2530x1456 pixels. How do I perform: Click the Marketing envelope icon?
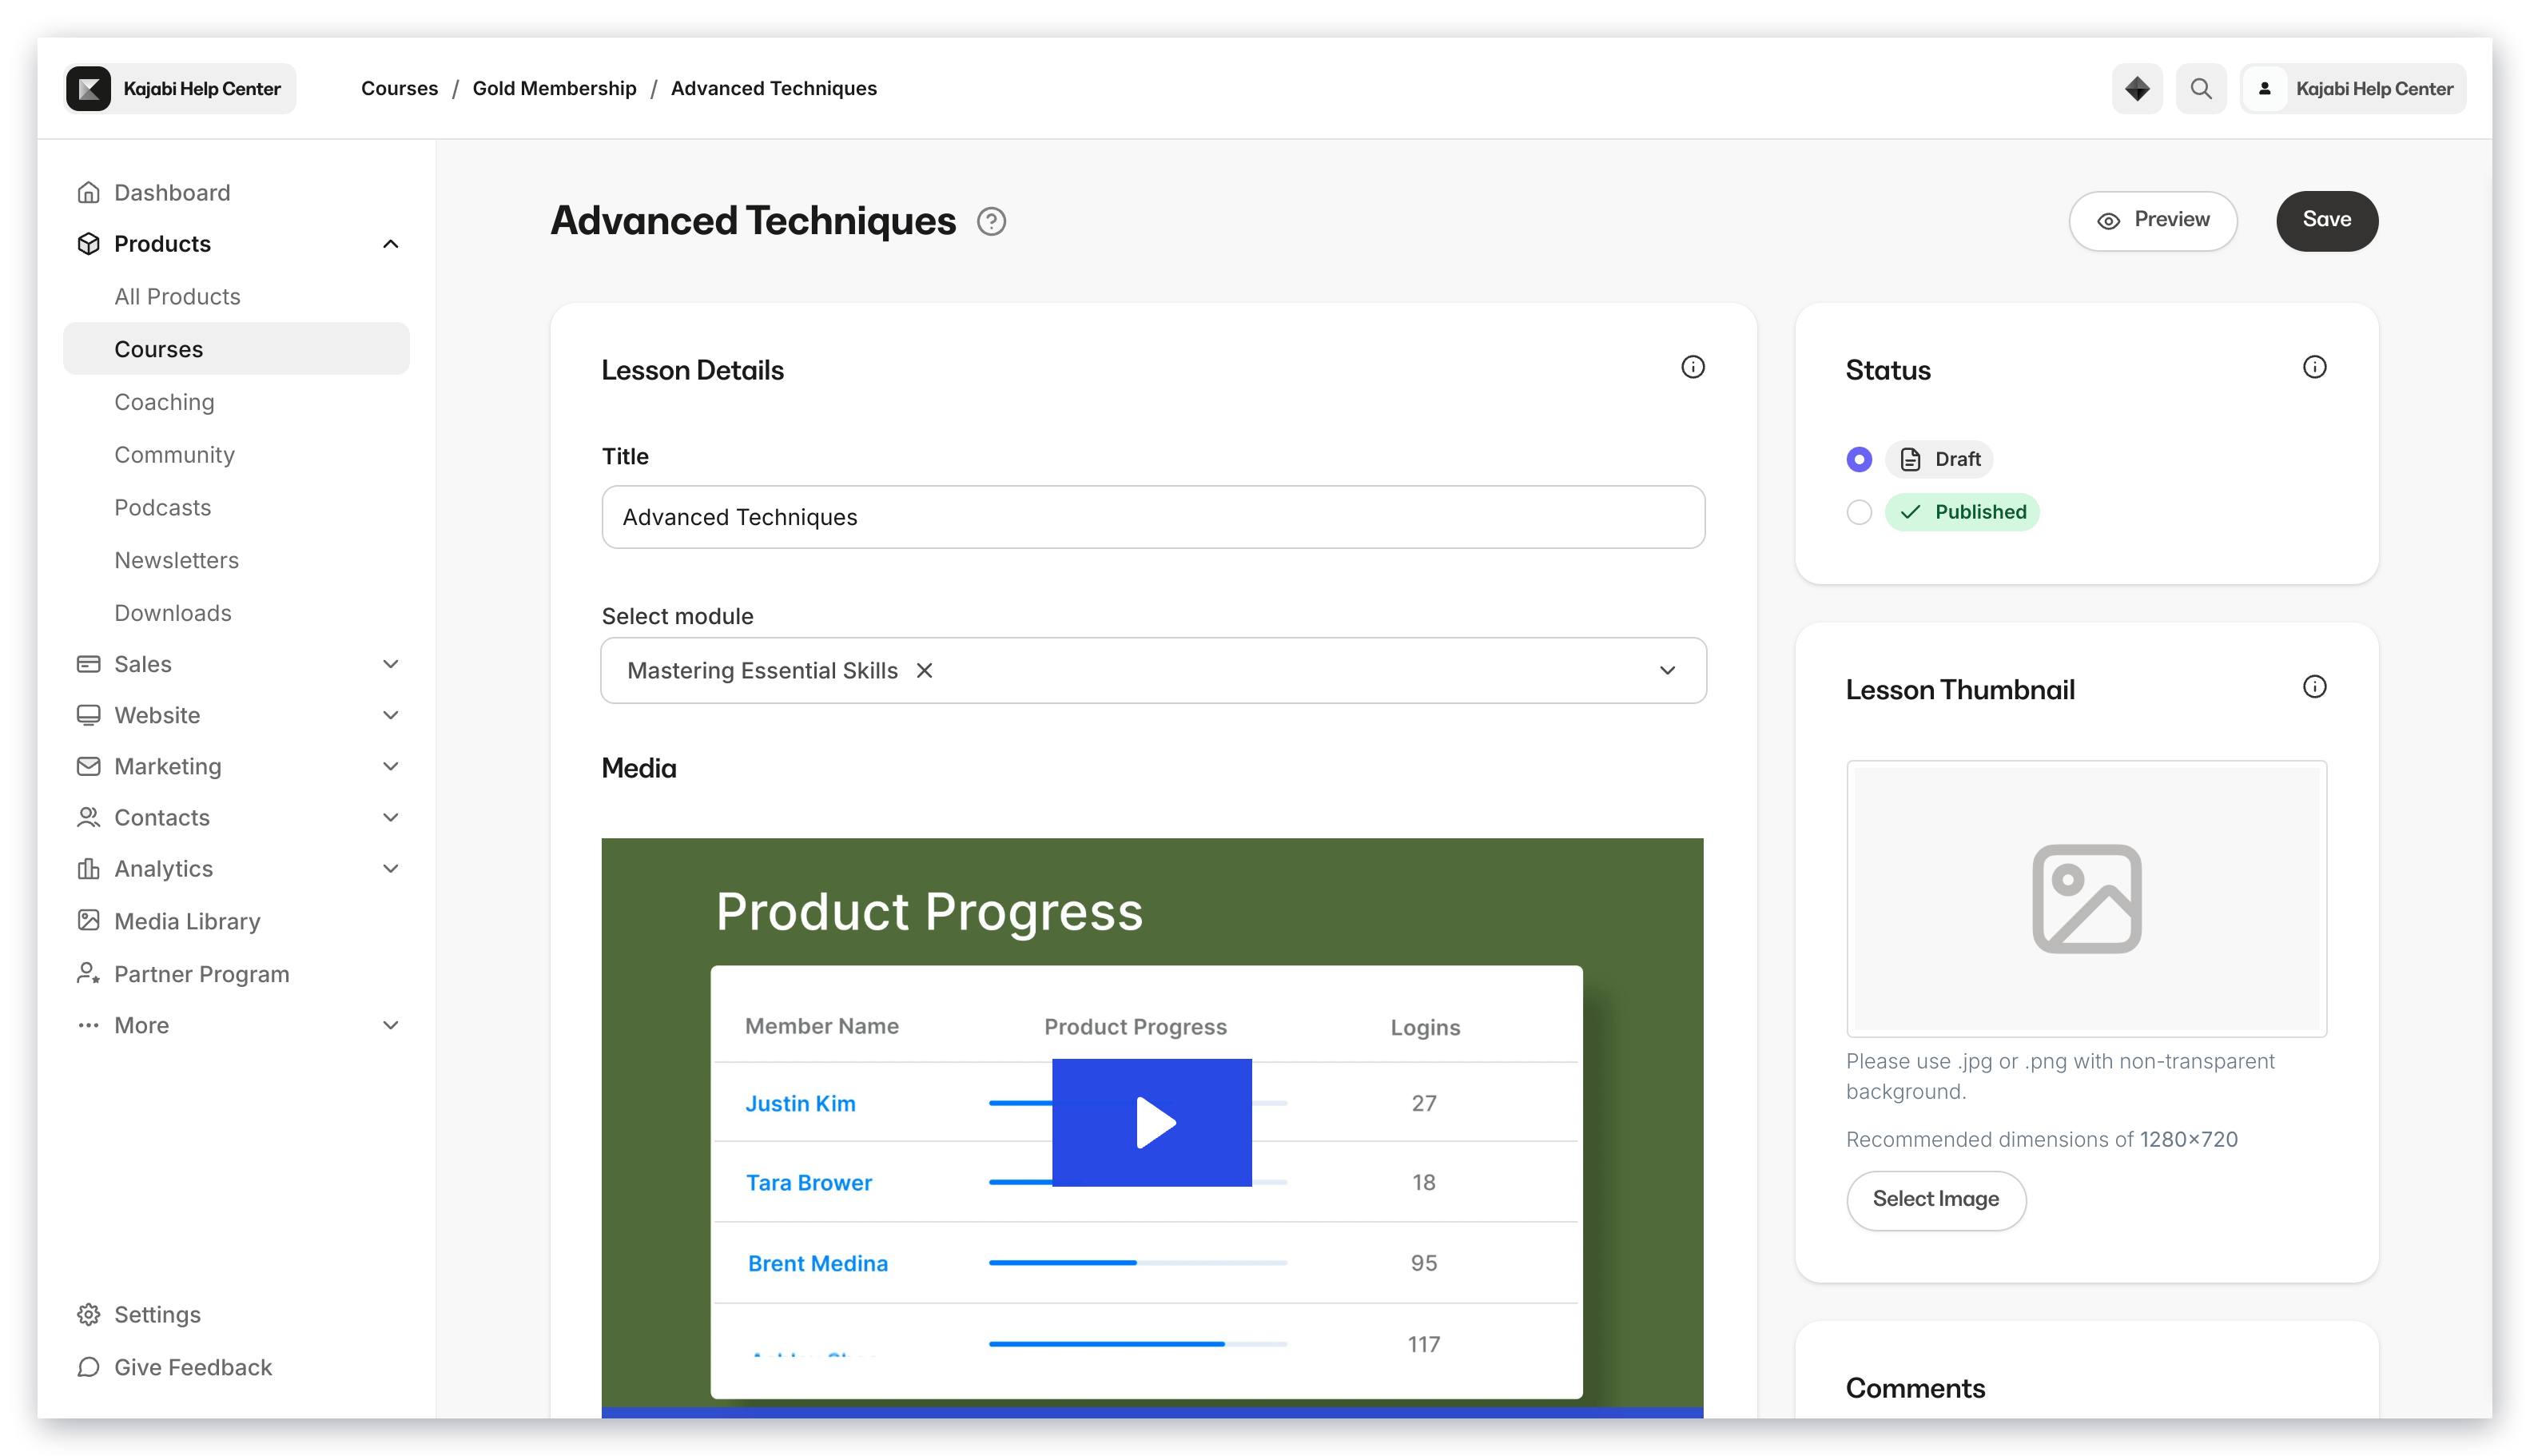[x=88, y=766]
